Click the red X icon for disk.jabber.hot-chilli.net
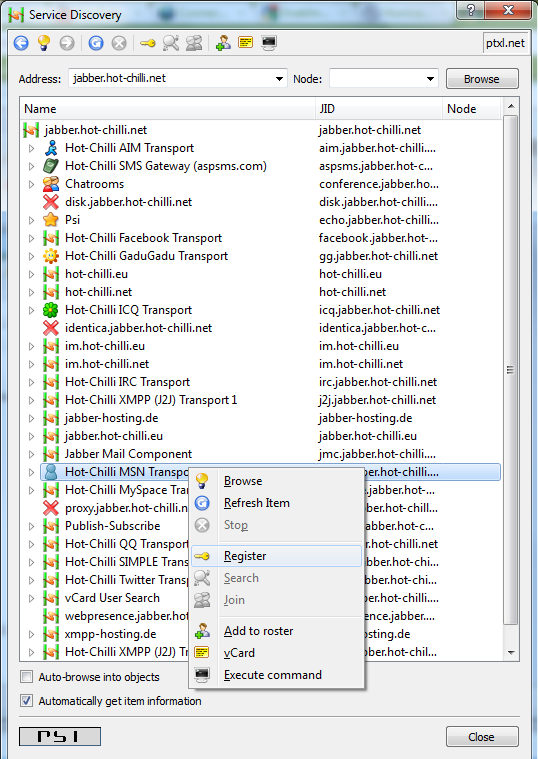Viewport: 538px width, 759px height. [x=51, y=202]
